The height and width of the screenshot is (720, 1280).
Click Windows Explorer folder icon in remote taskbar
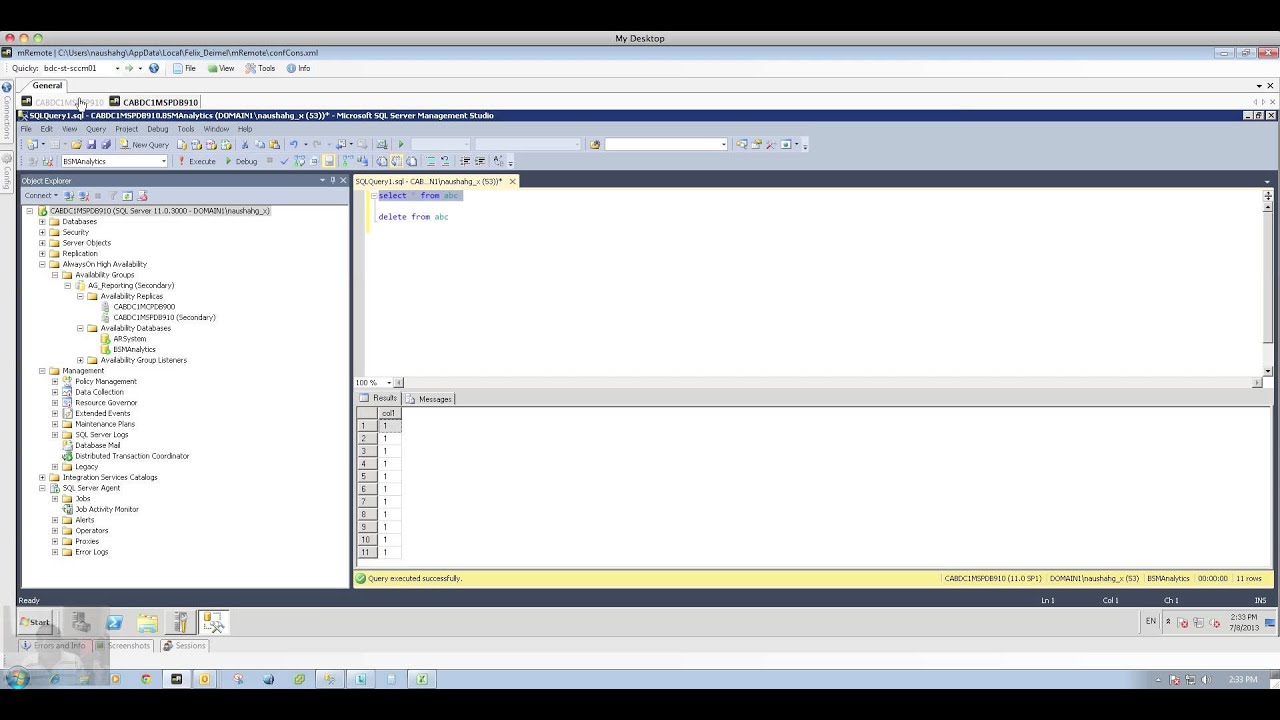147,623
